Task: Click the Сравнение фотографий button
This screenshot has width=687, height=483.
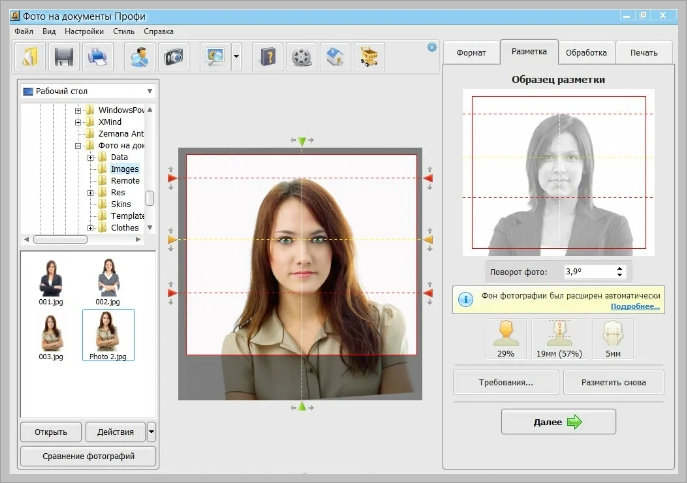Action: pos(88,456)
